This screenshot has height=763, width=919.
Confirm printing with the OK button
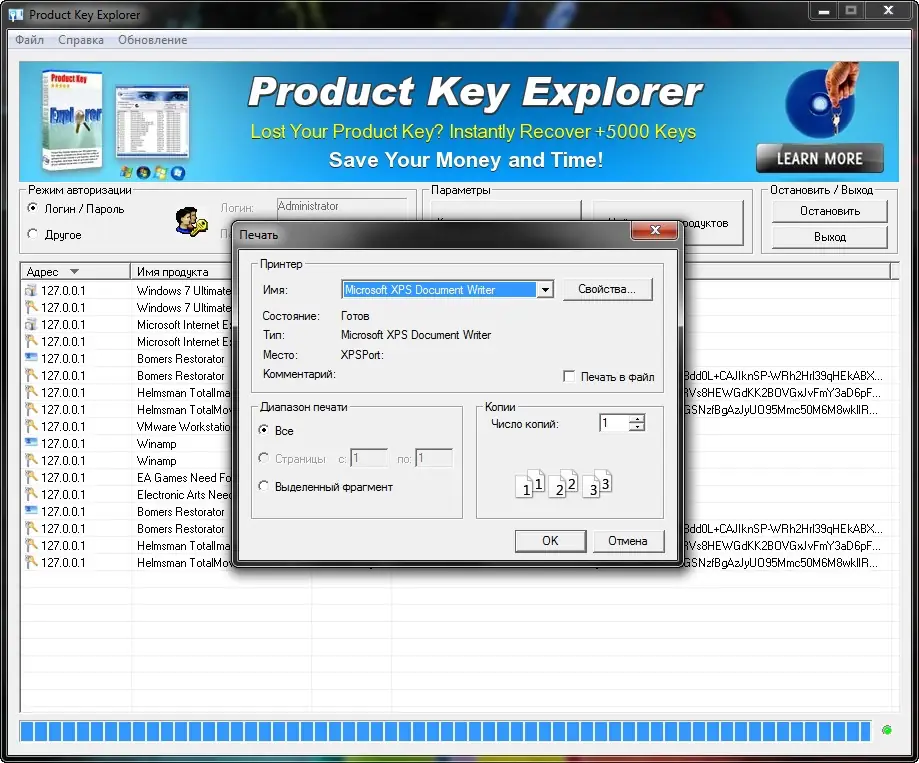[550, 541]
